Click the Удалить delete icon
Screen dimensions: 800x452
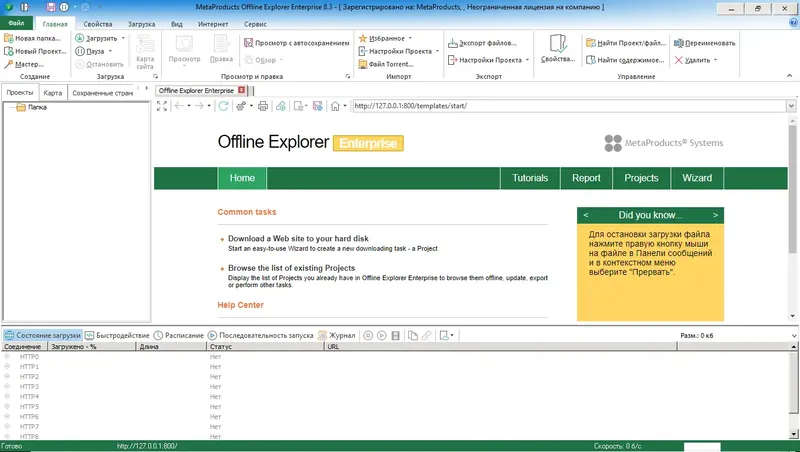(679, 60)
